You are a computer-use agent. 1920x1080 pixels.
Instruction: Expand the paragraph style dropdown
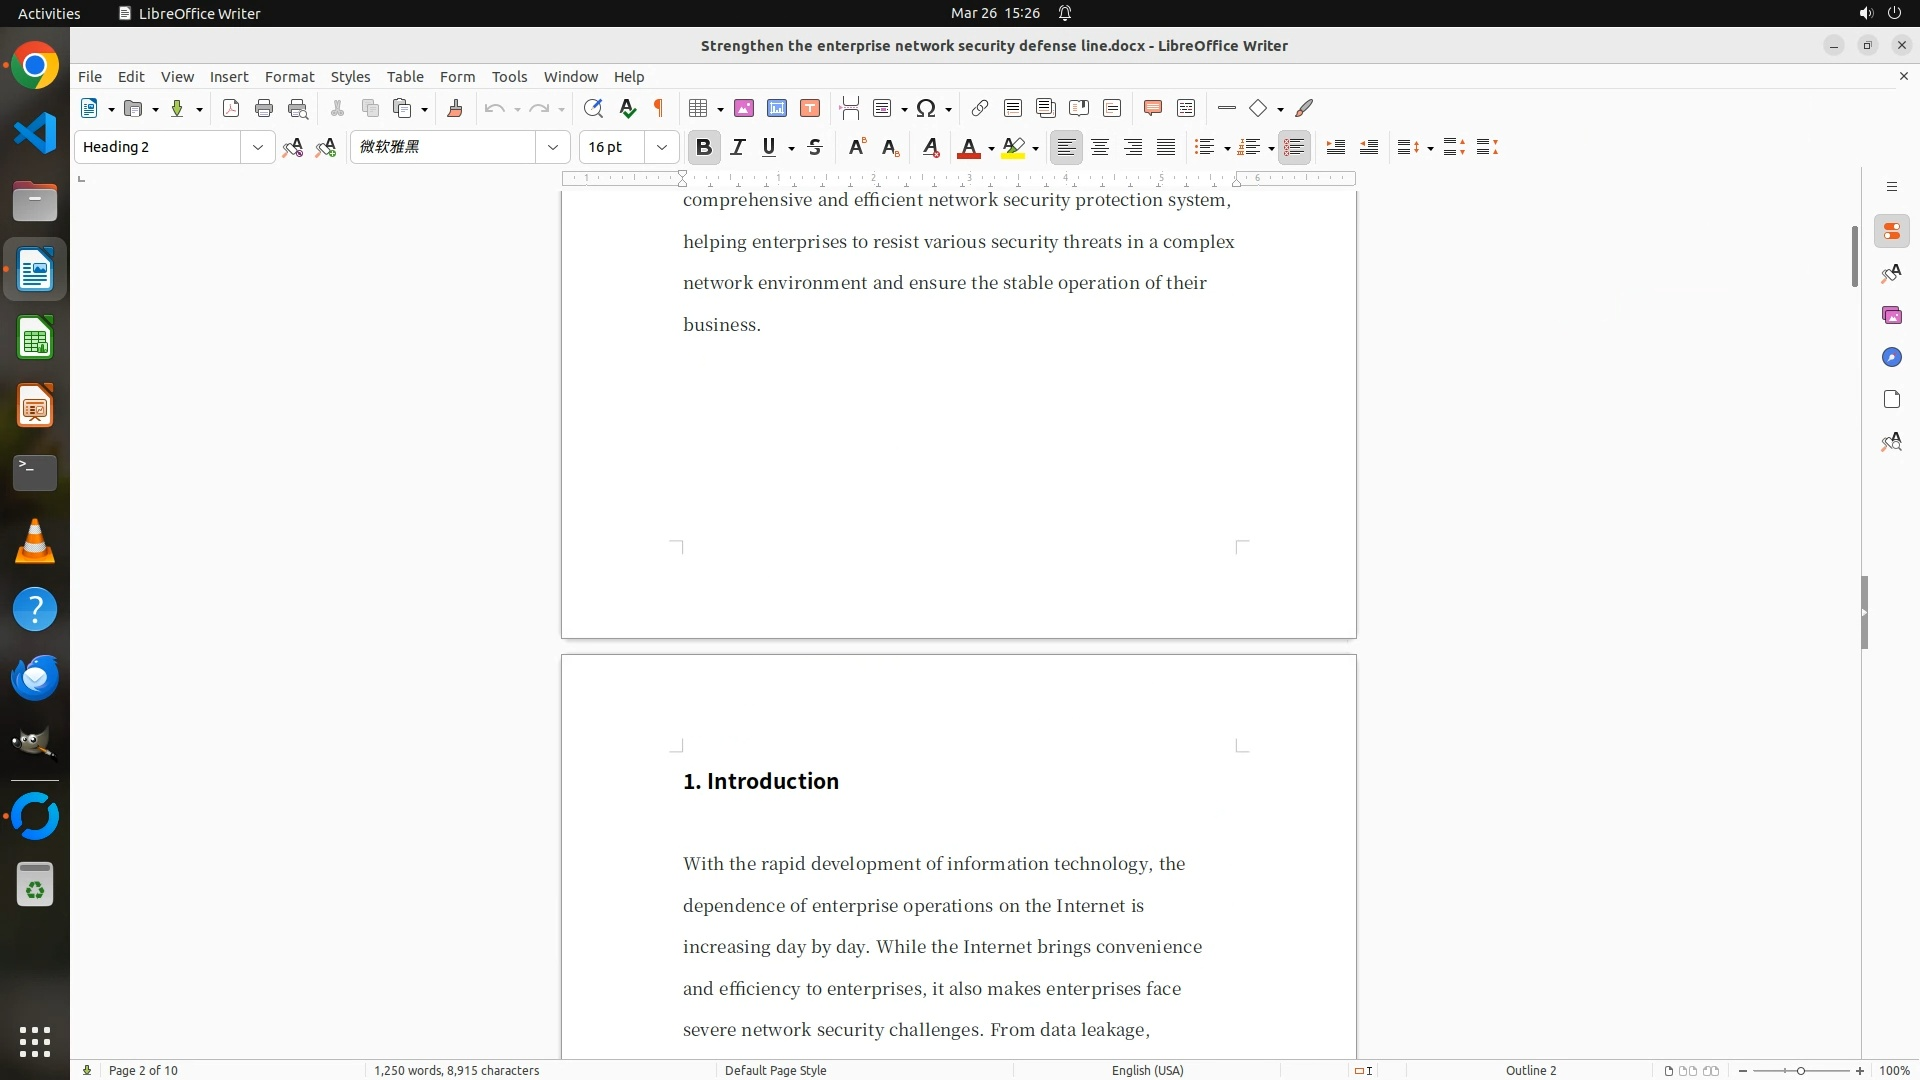257,147
